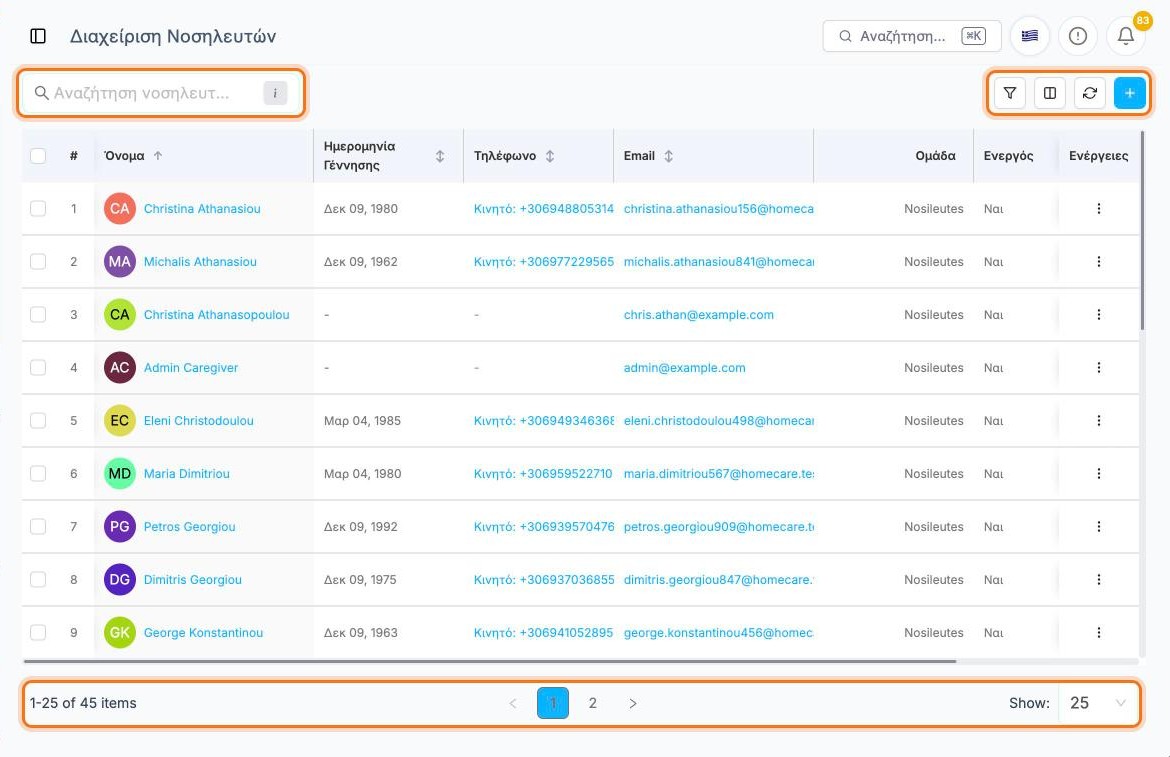Click the avatar of Eleni Christodoulou
The image size is (1170, 757).
(x=119, y=421)
